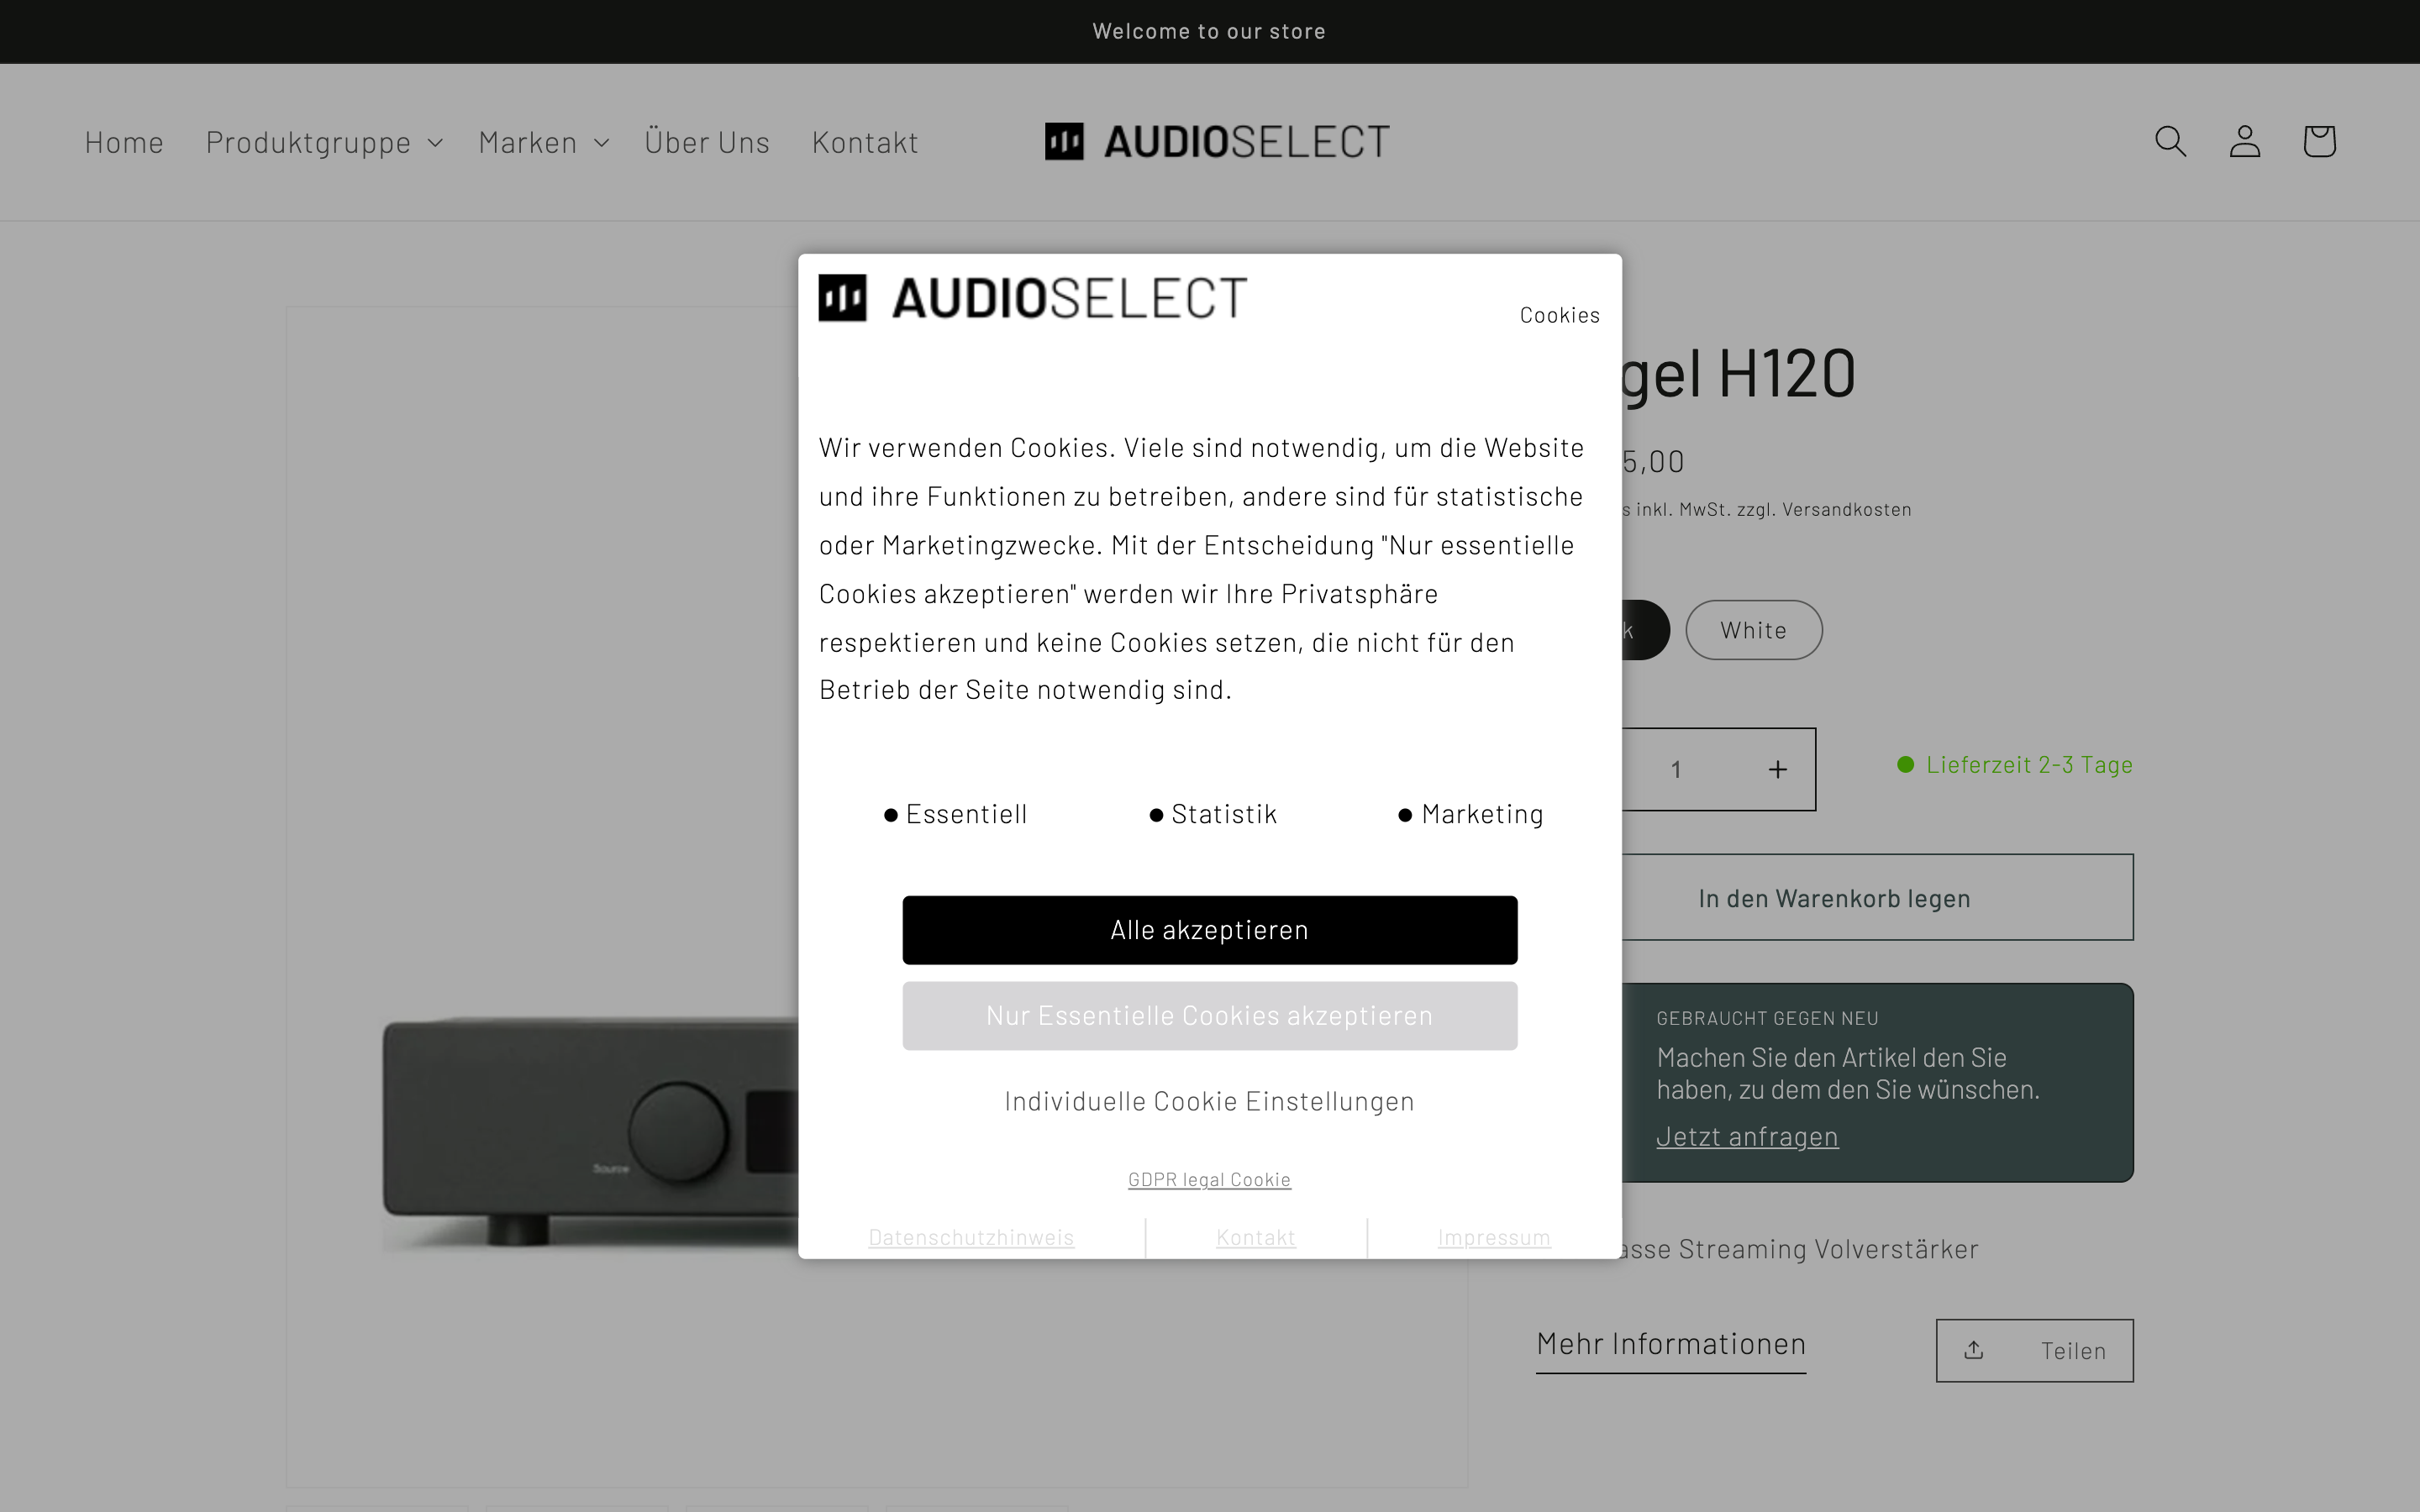Open the search icon in header
The height and width of the screenshot is (1512, 2420).
2170,141
